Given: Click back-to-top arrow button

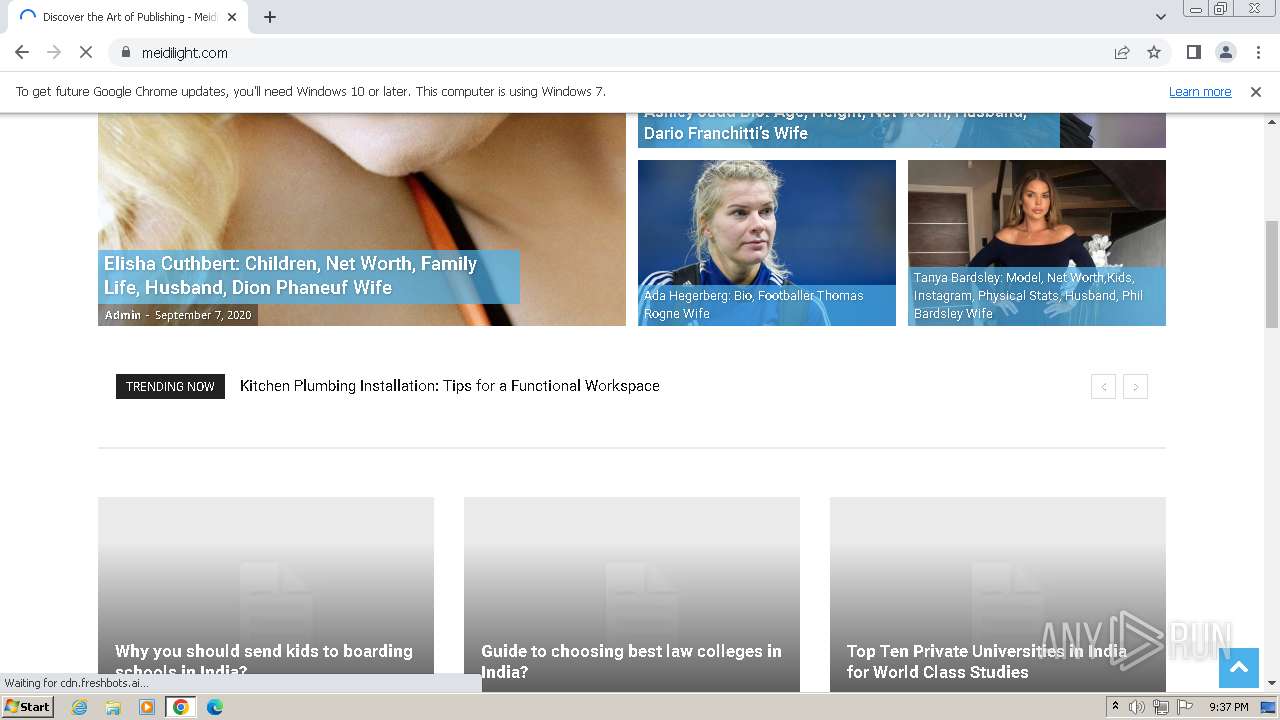Looking at the screenshot, I should (x=1238, y=667).
